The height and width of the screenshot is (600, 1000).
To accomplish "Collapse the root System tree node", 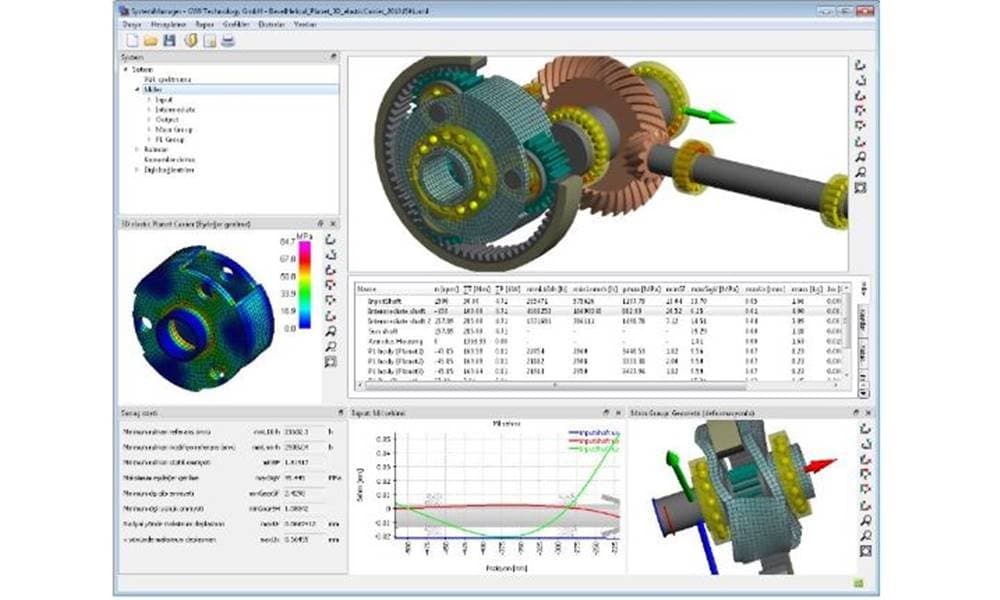I will coord(126,70).
